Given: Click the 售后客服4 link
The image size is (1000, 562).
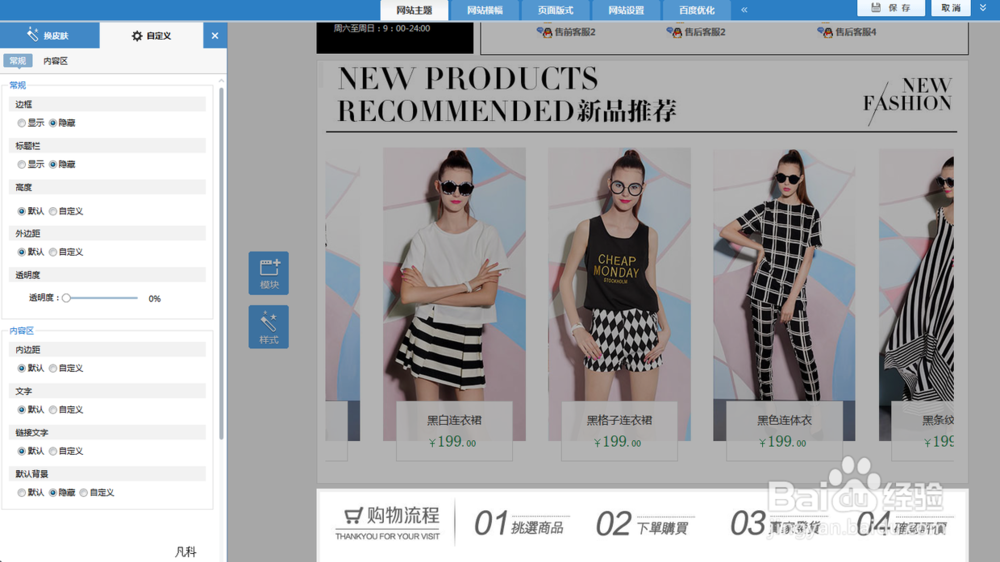Looking at the screenshot, I should [856, 32].
